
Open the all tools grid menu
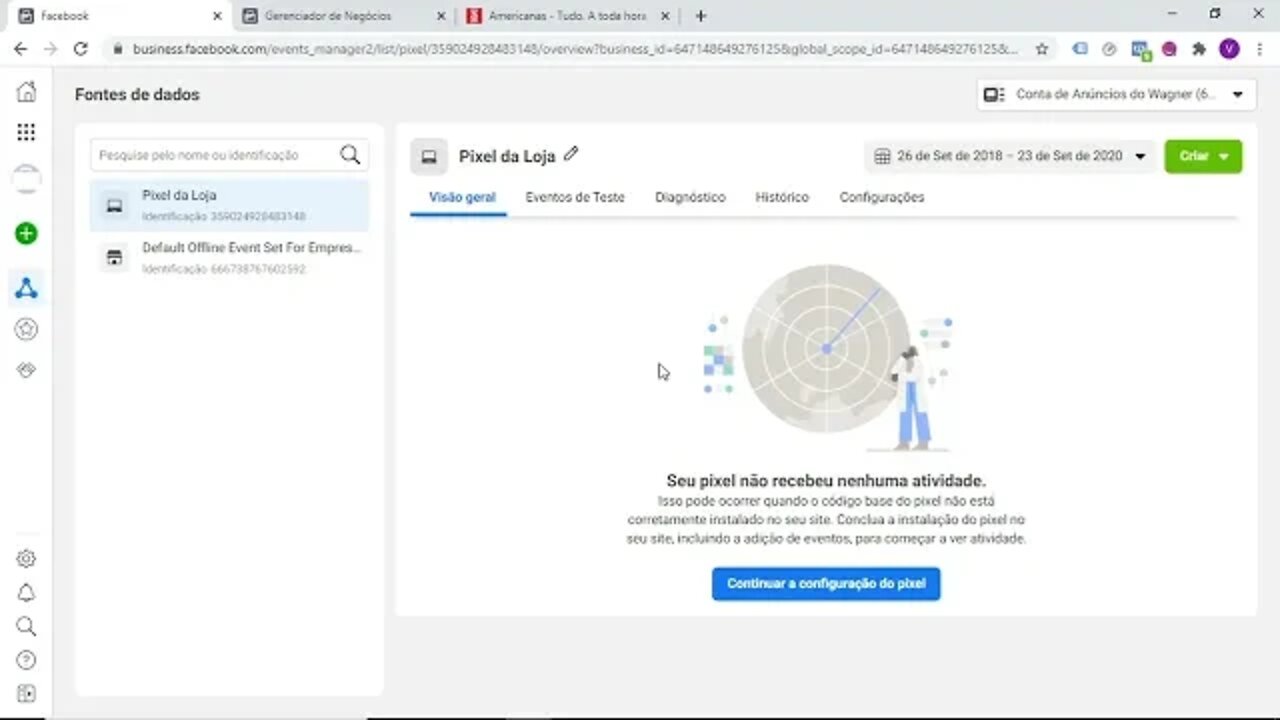tap(27, 132)
